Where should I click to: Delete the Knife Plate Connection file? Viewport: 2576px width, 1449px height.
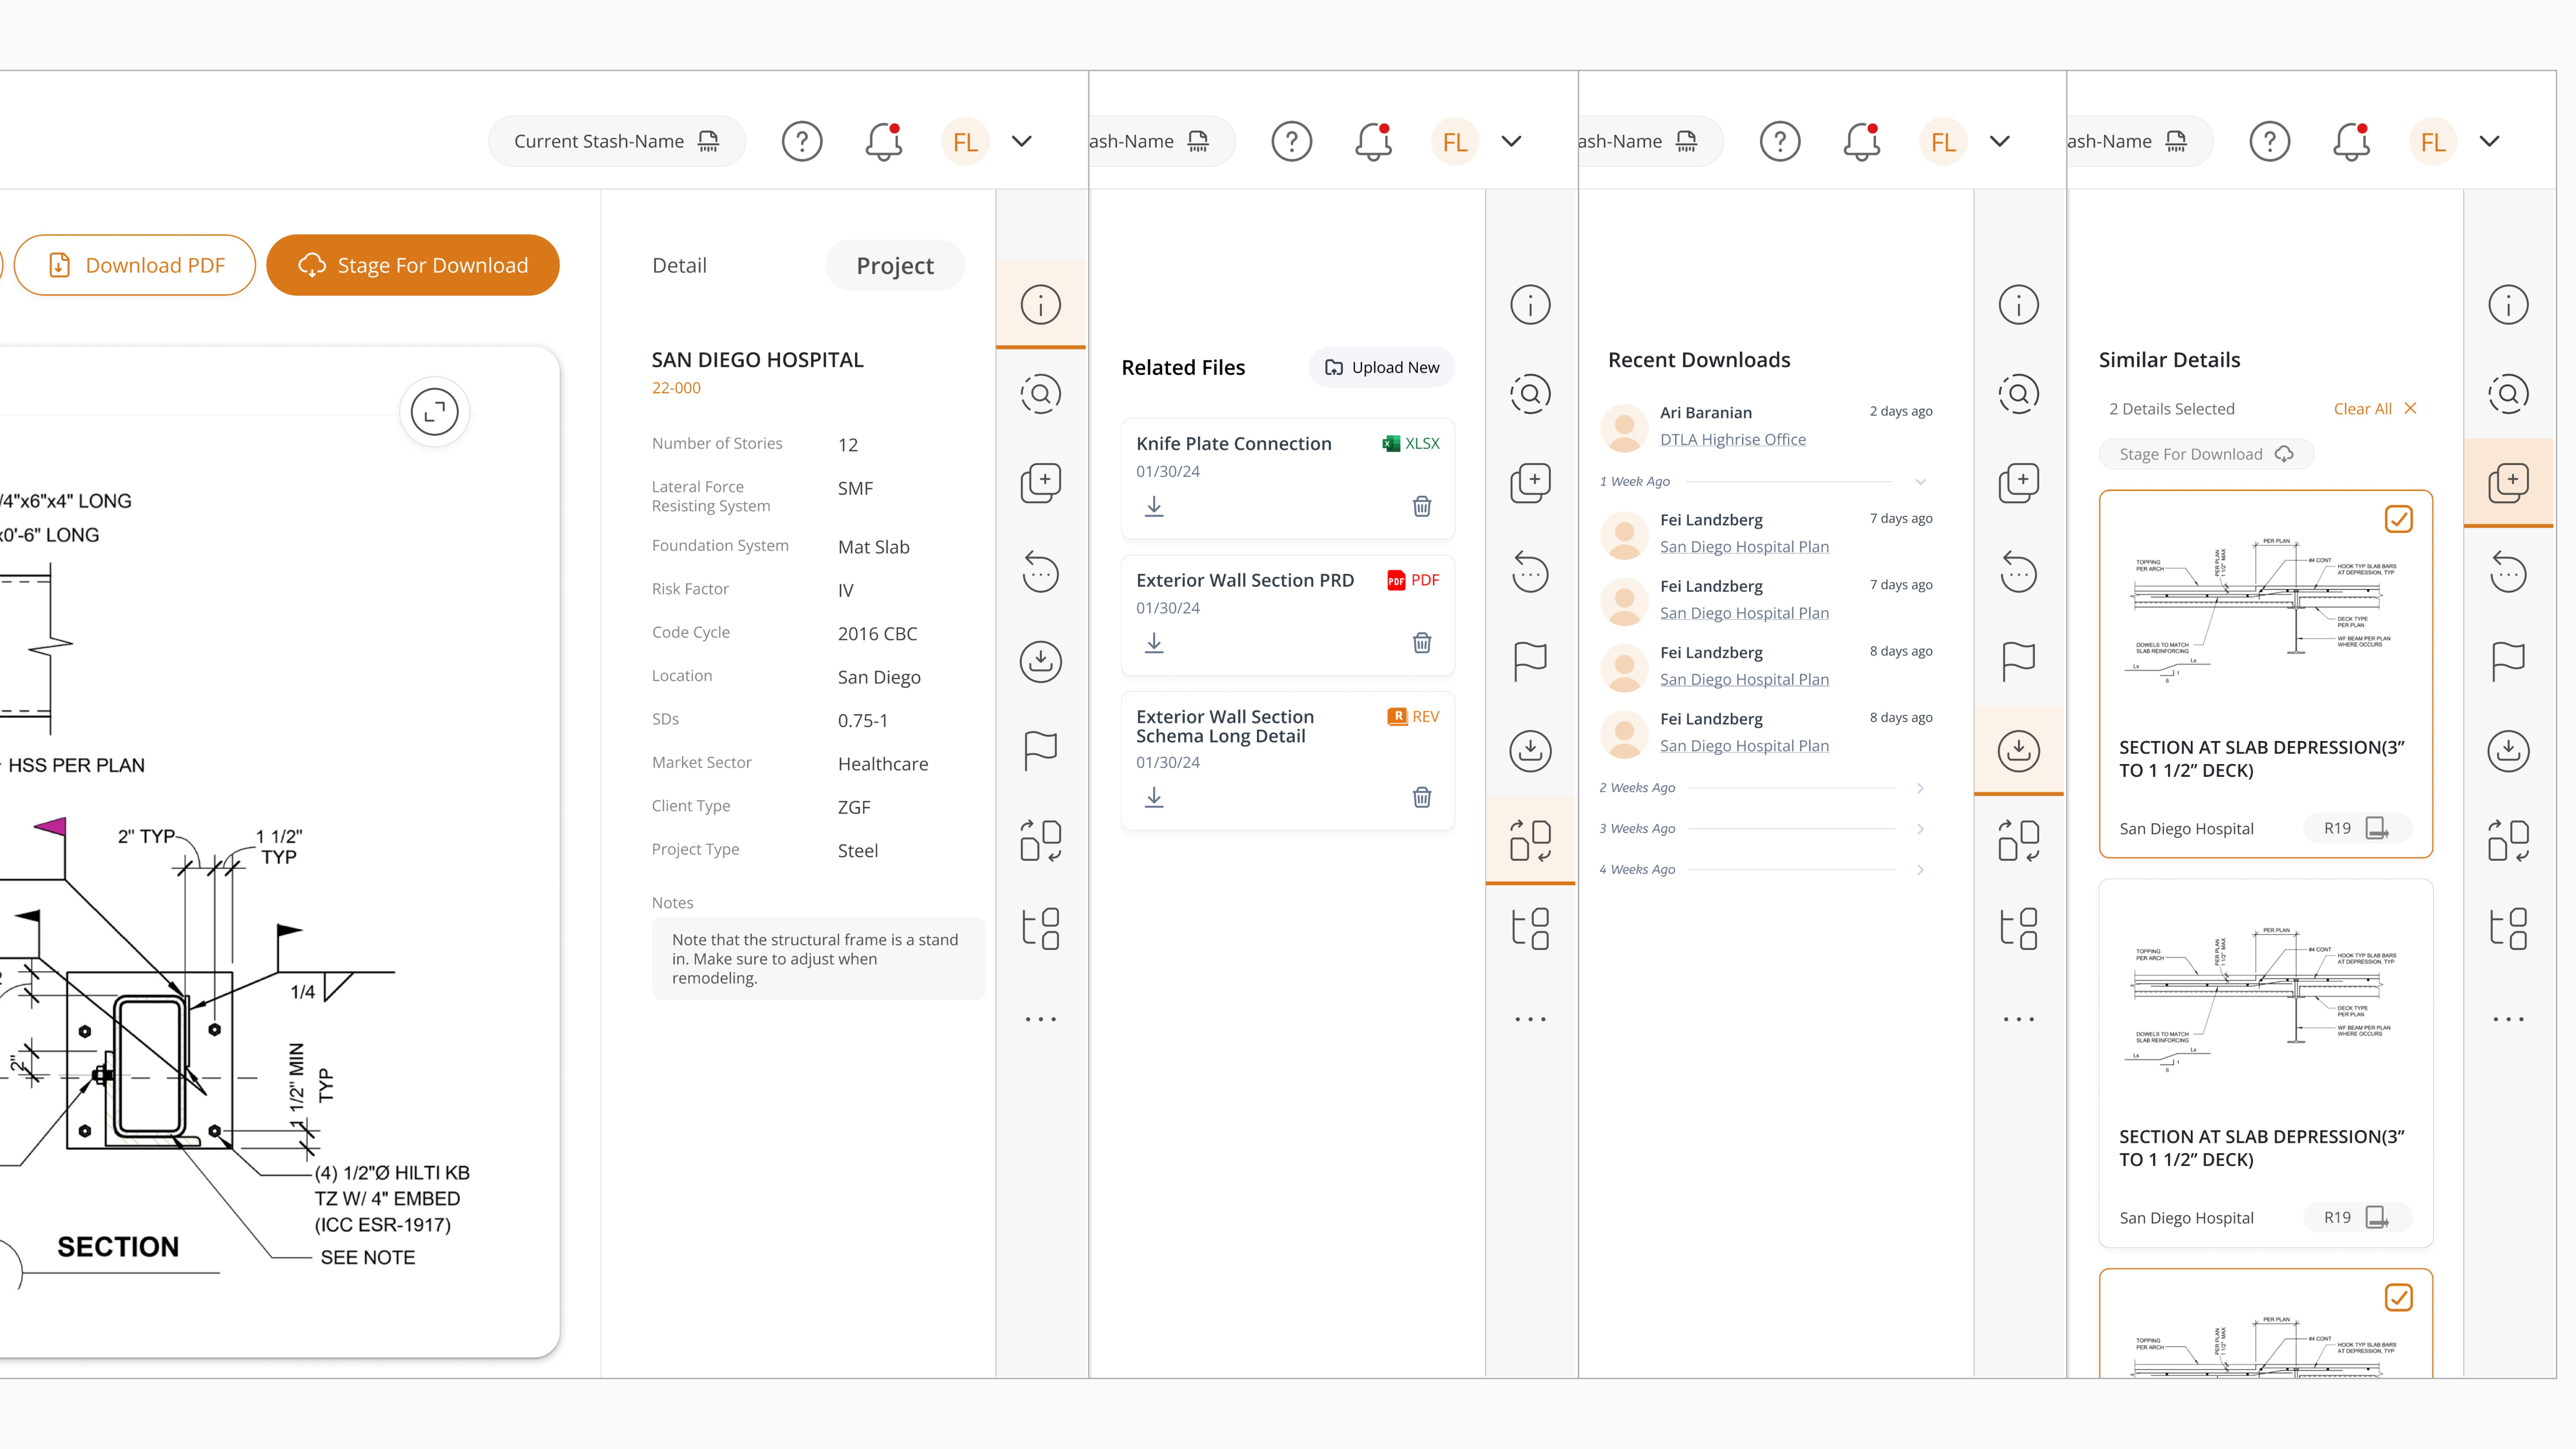pos(1422,506)
